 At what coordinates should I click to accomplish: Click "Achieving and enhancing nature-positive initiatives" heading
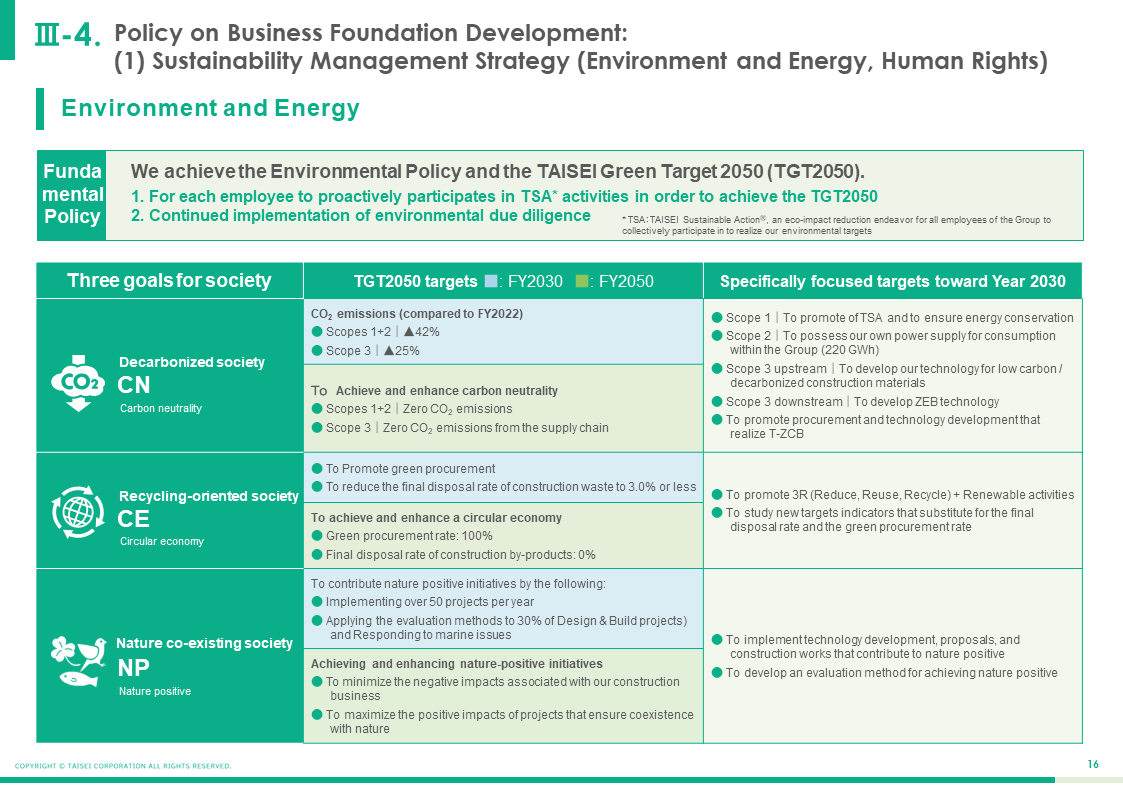(x=457, y=664)
